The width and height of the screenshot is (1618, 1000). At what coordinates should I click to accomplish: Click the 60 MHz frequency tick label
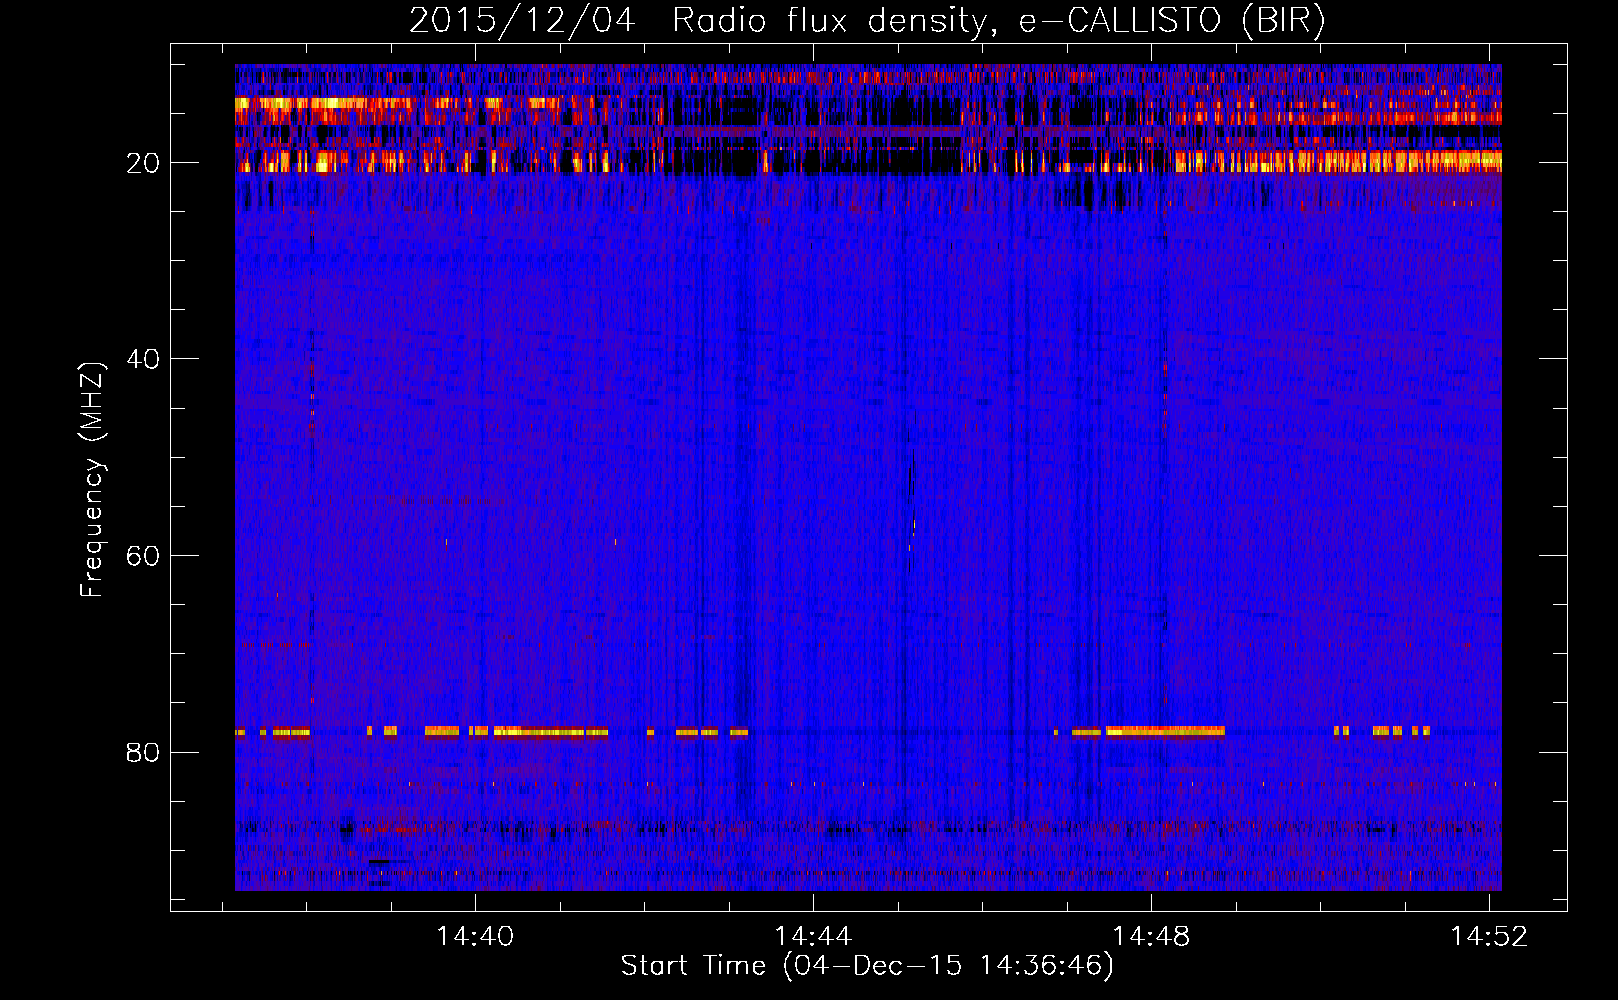tap(143, 556)
